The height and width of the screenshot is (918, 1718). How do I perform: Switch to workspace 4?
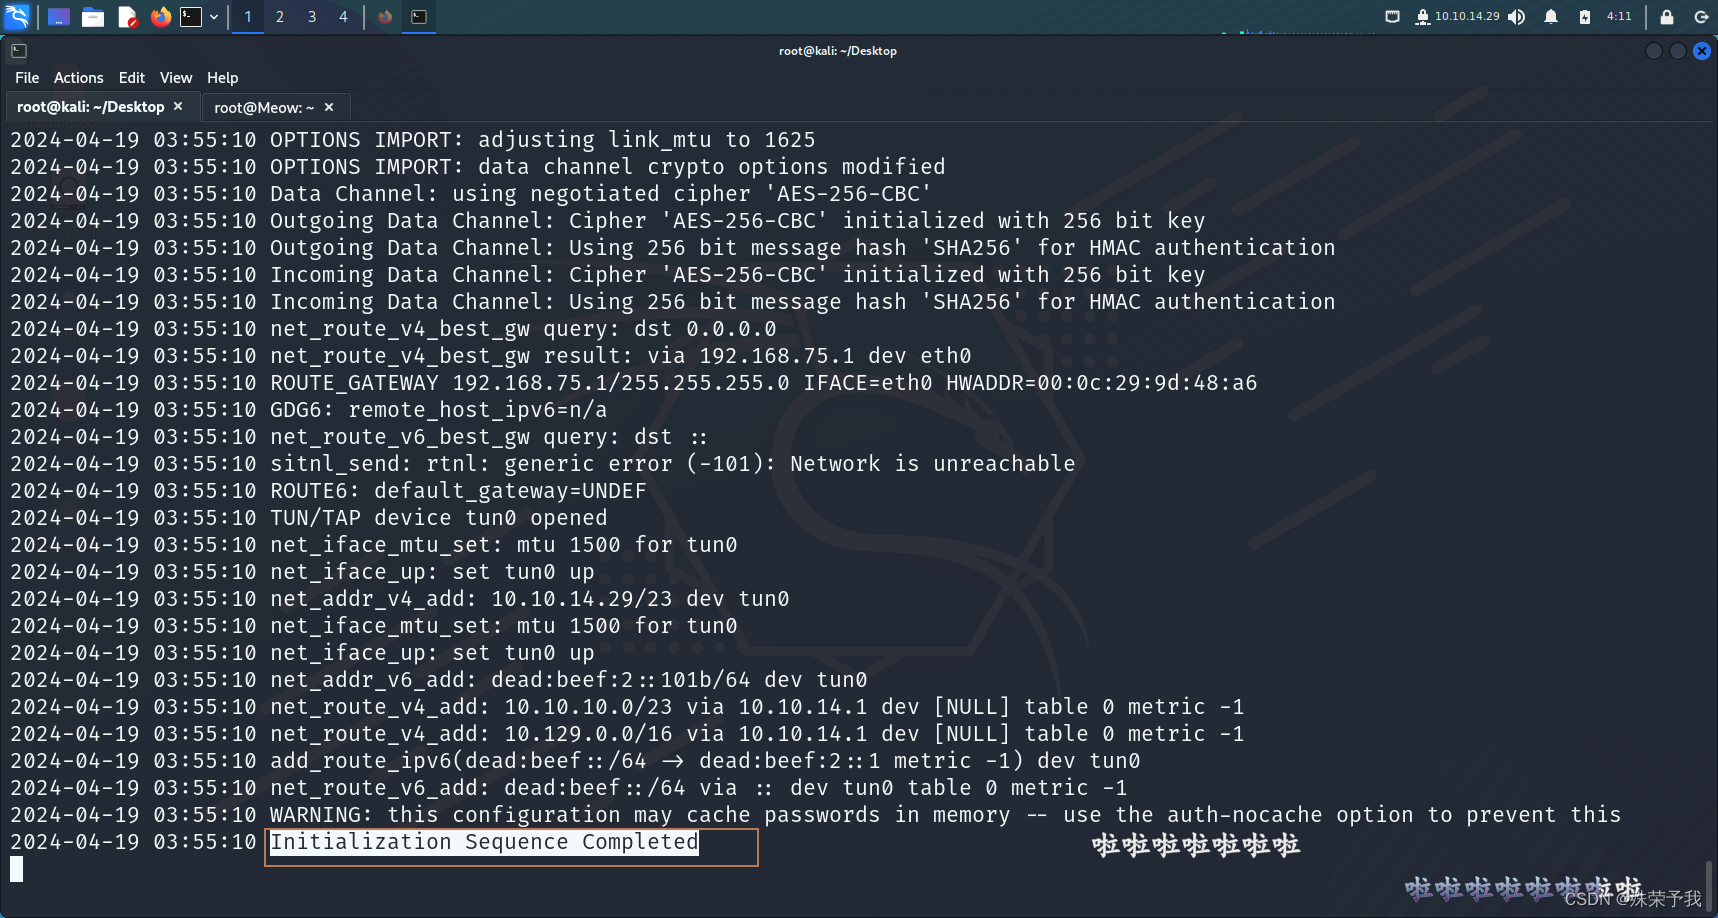tap(343, 17)
